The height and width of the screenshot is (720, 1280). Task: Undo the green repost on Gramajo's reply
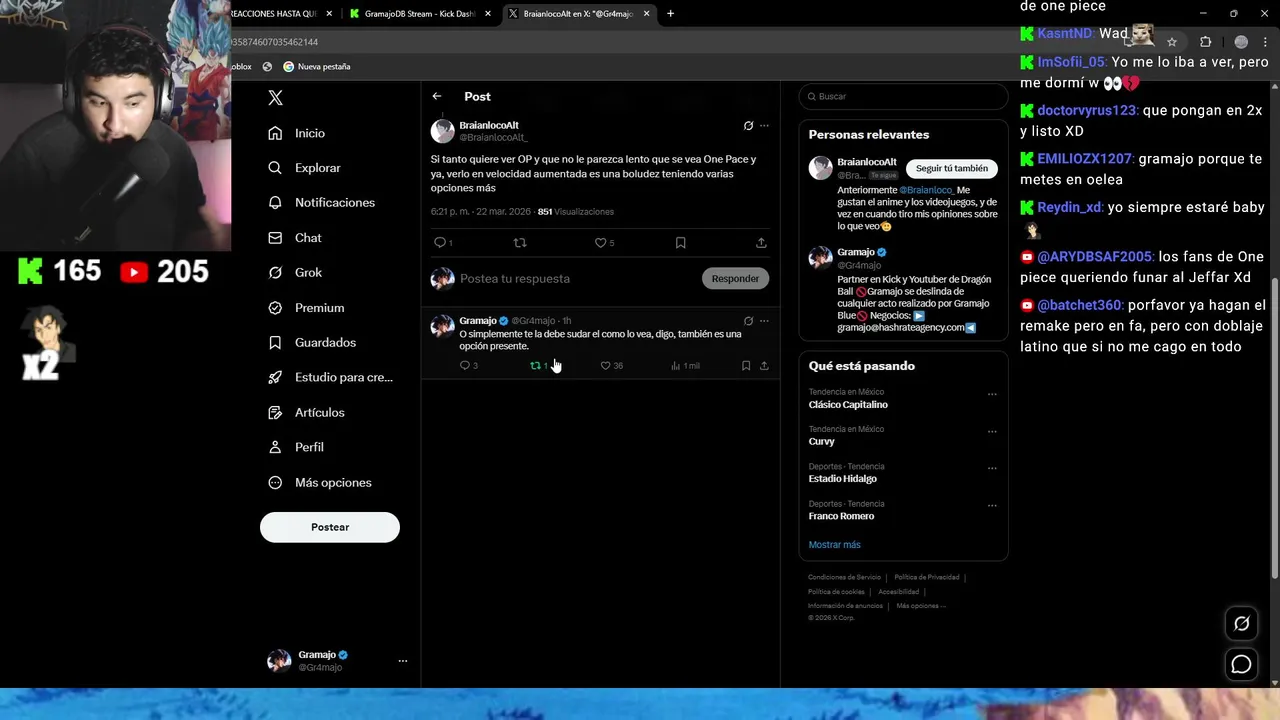(x=535, y=366)
